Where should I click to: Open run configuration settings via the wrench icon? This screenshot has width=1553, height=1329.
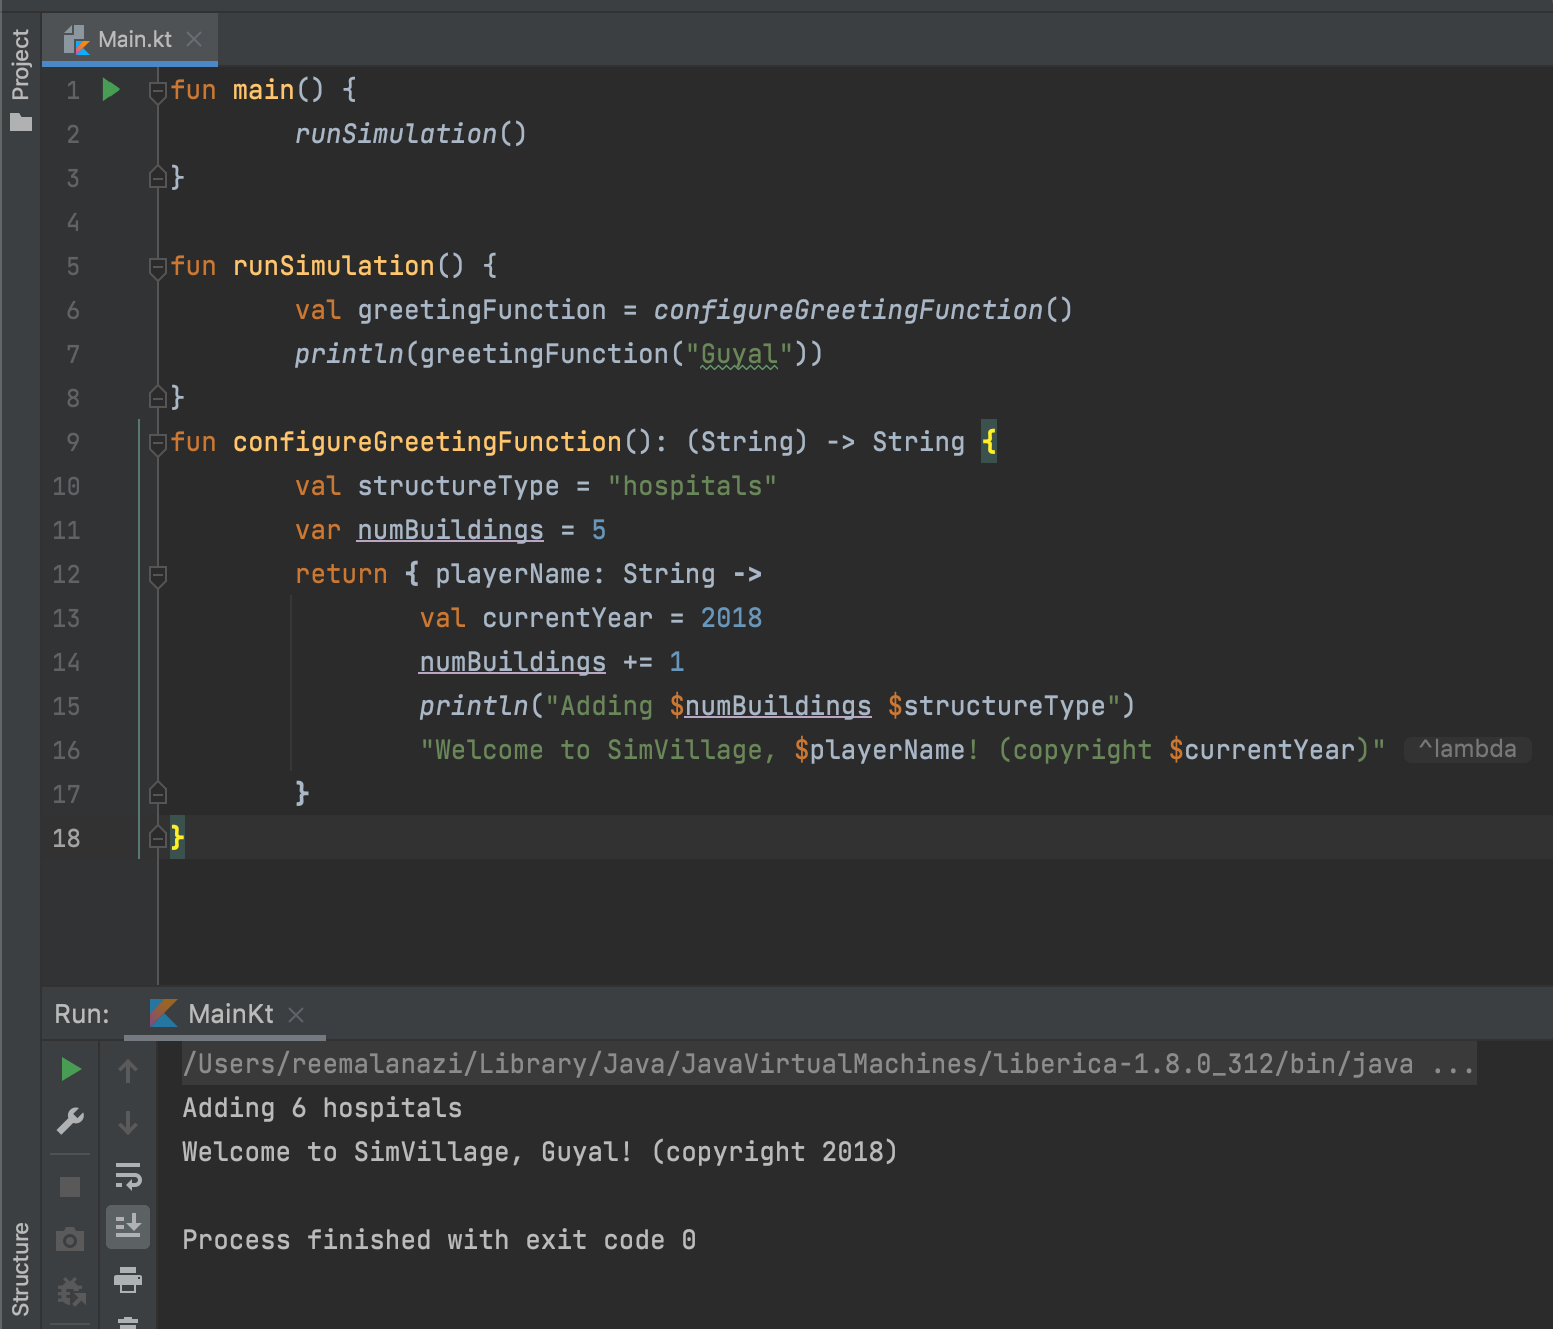point(70,1120)
